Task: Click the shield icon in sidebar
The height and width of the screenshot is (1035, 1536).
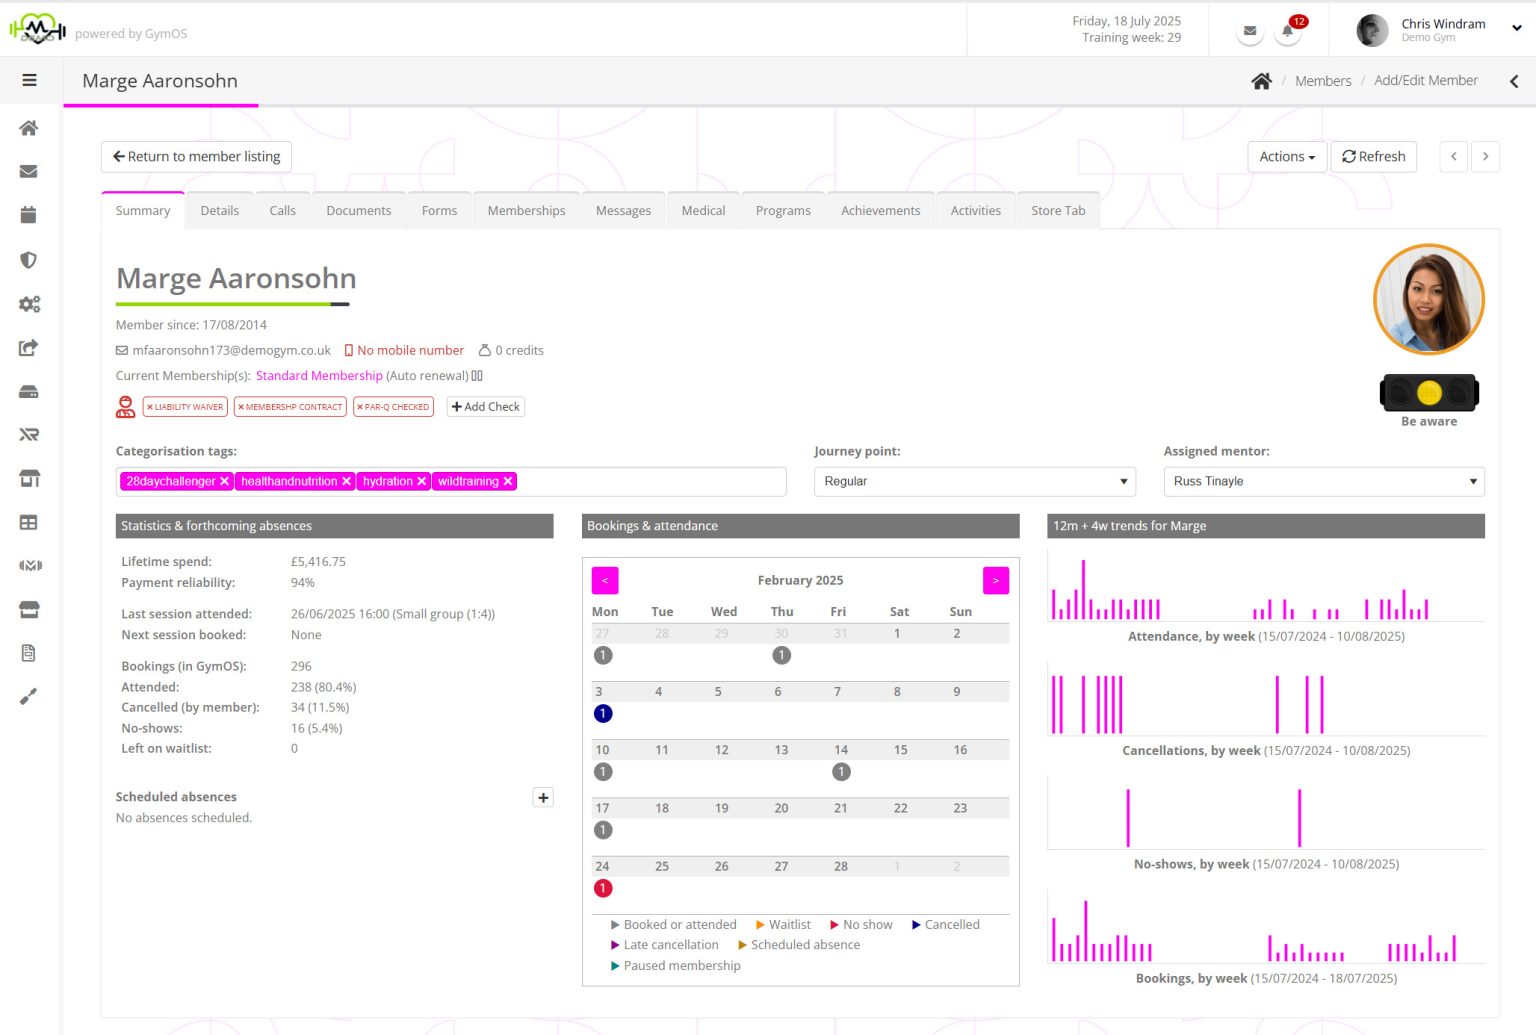Action: (29, 260)
